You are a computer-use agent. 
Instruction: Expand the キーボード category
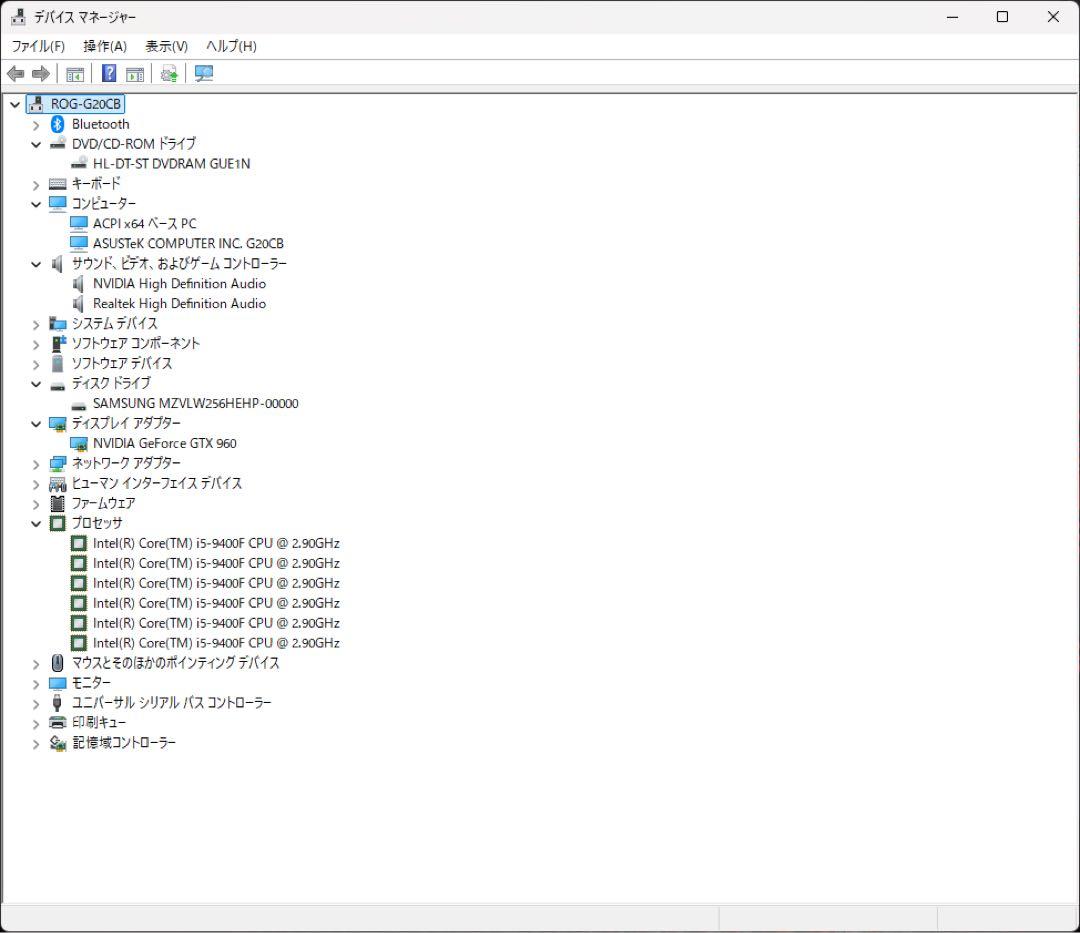[36, 185]
